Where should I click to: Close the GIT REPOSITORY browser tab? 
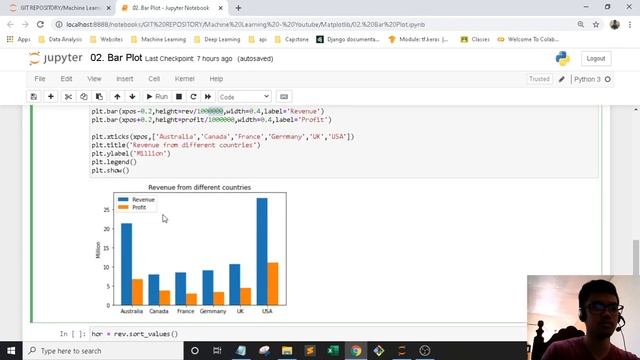[x=109, y=8]
